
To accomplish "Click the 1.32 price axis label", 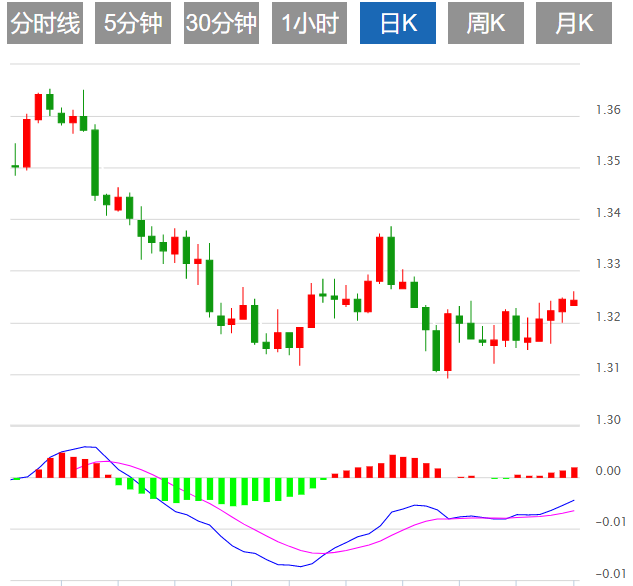I will (x=608, y=316).
